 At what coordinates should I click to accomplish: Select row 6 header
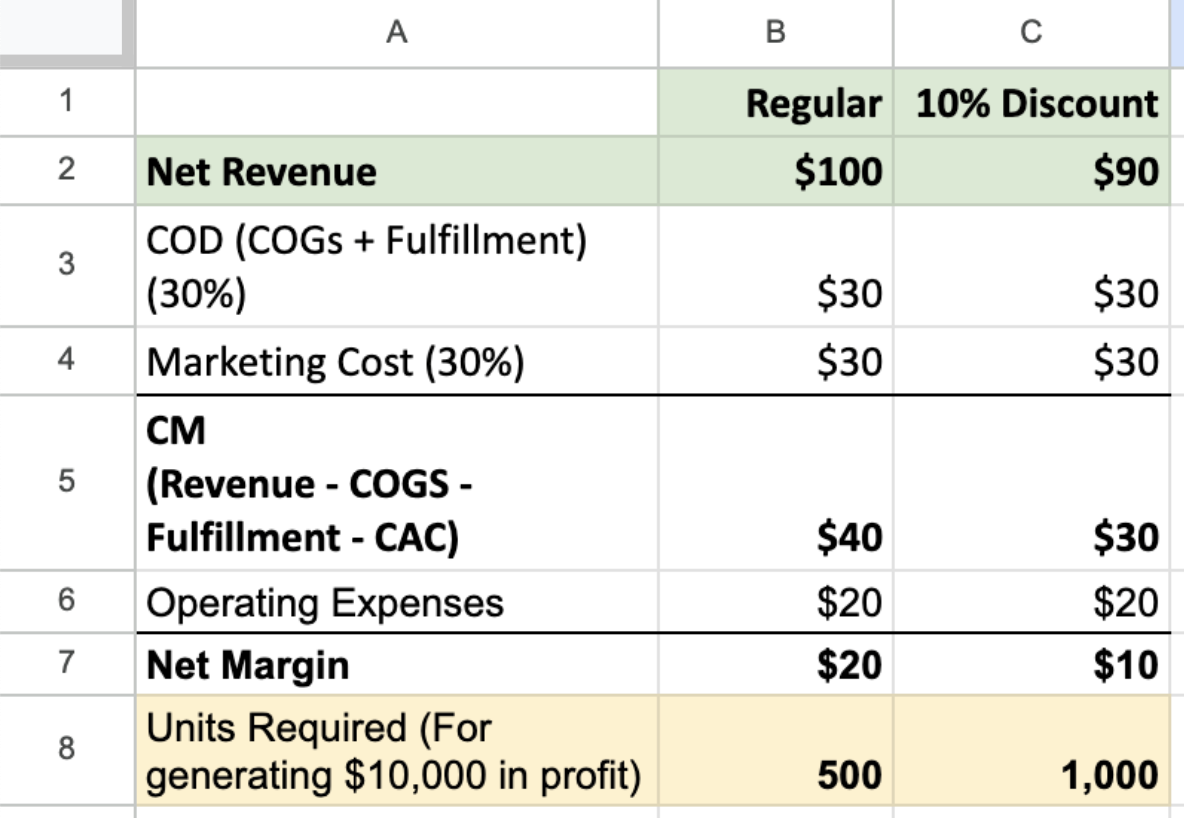[66, 601]
